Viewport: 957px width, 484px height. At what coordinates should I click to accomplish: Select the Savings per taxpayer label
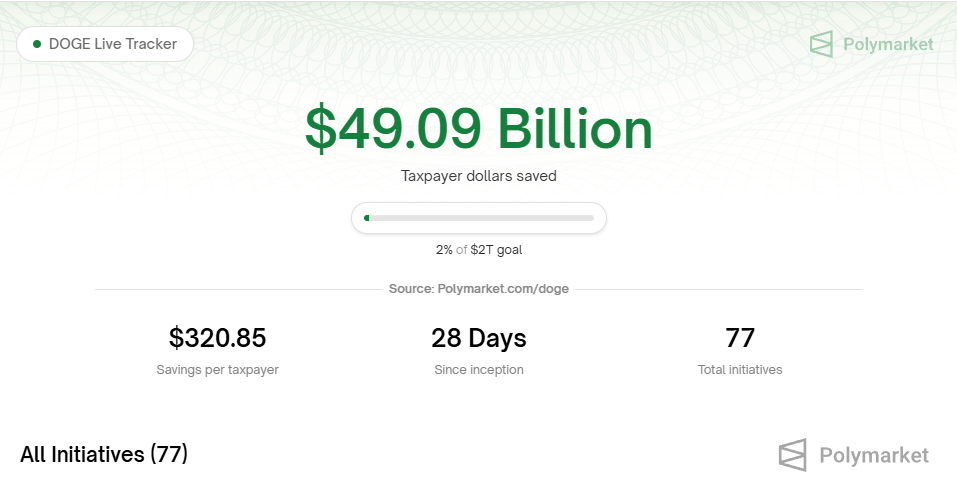(x=217, y=370)
